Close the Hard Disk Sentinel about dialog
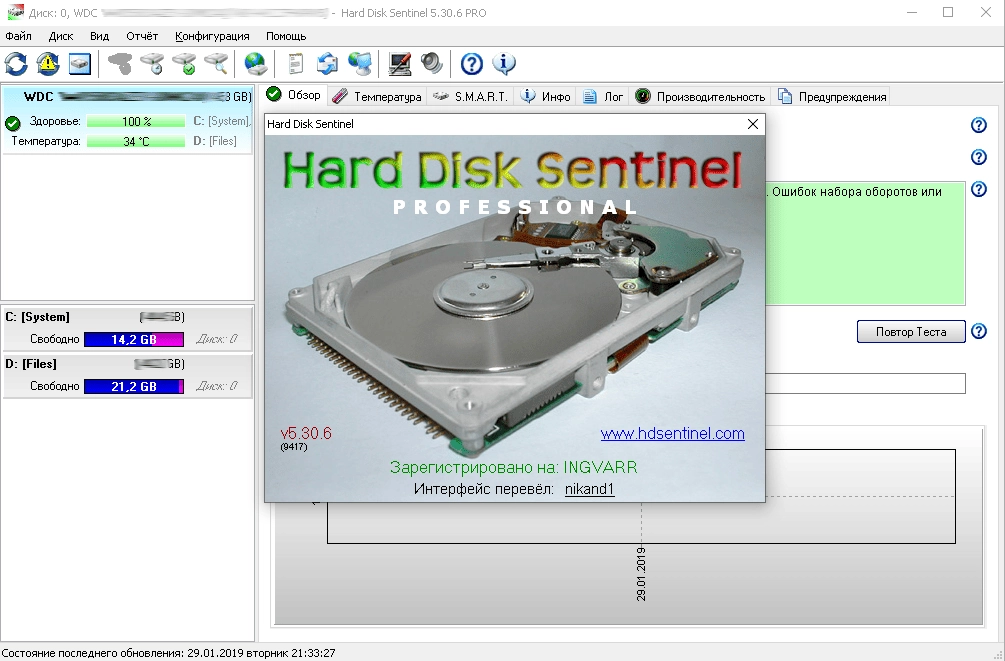Screen dimensions: 1005x661 pyautogui.click(x=753, y=124)
